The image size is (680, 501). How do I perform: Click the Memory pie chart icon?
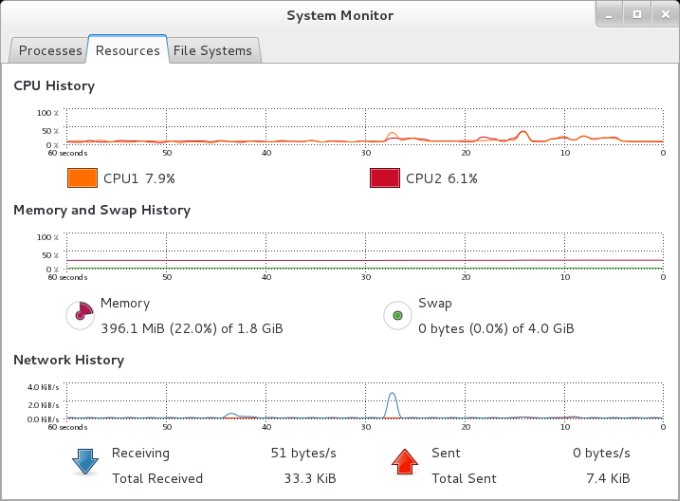[x=80, y=316]
